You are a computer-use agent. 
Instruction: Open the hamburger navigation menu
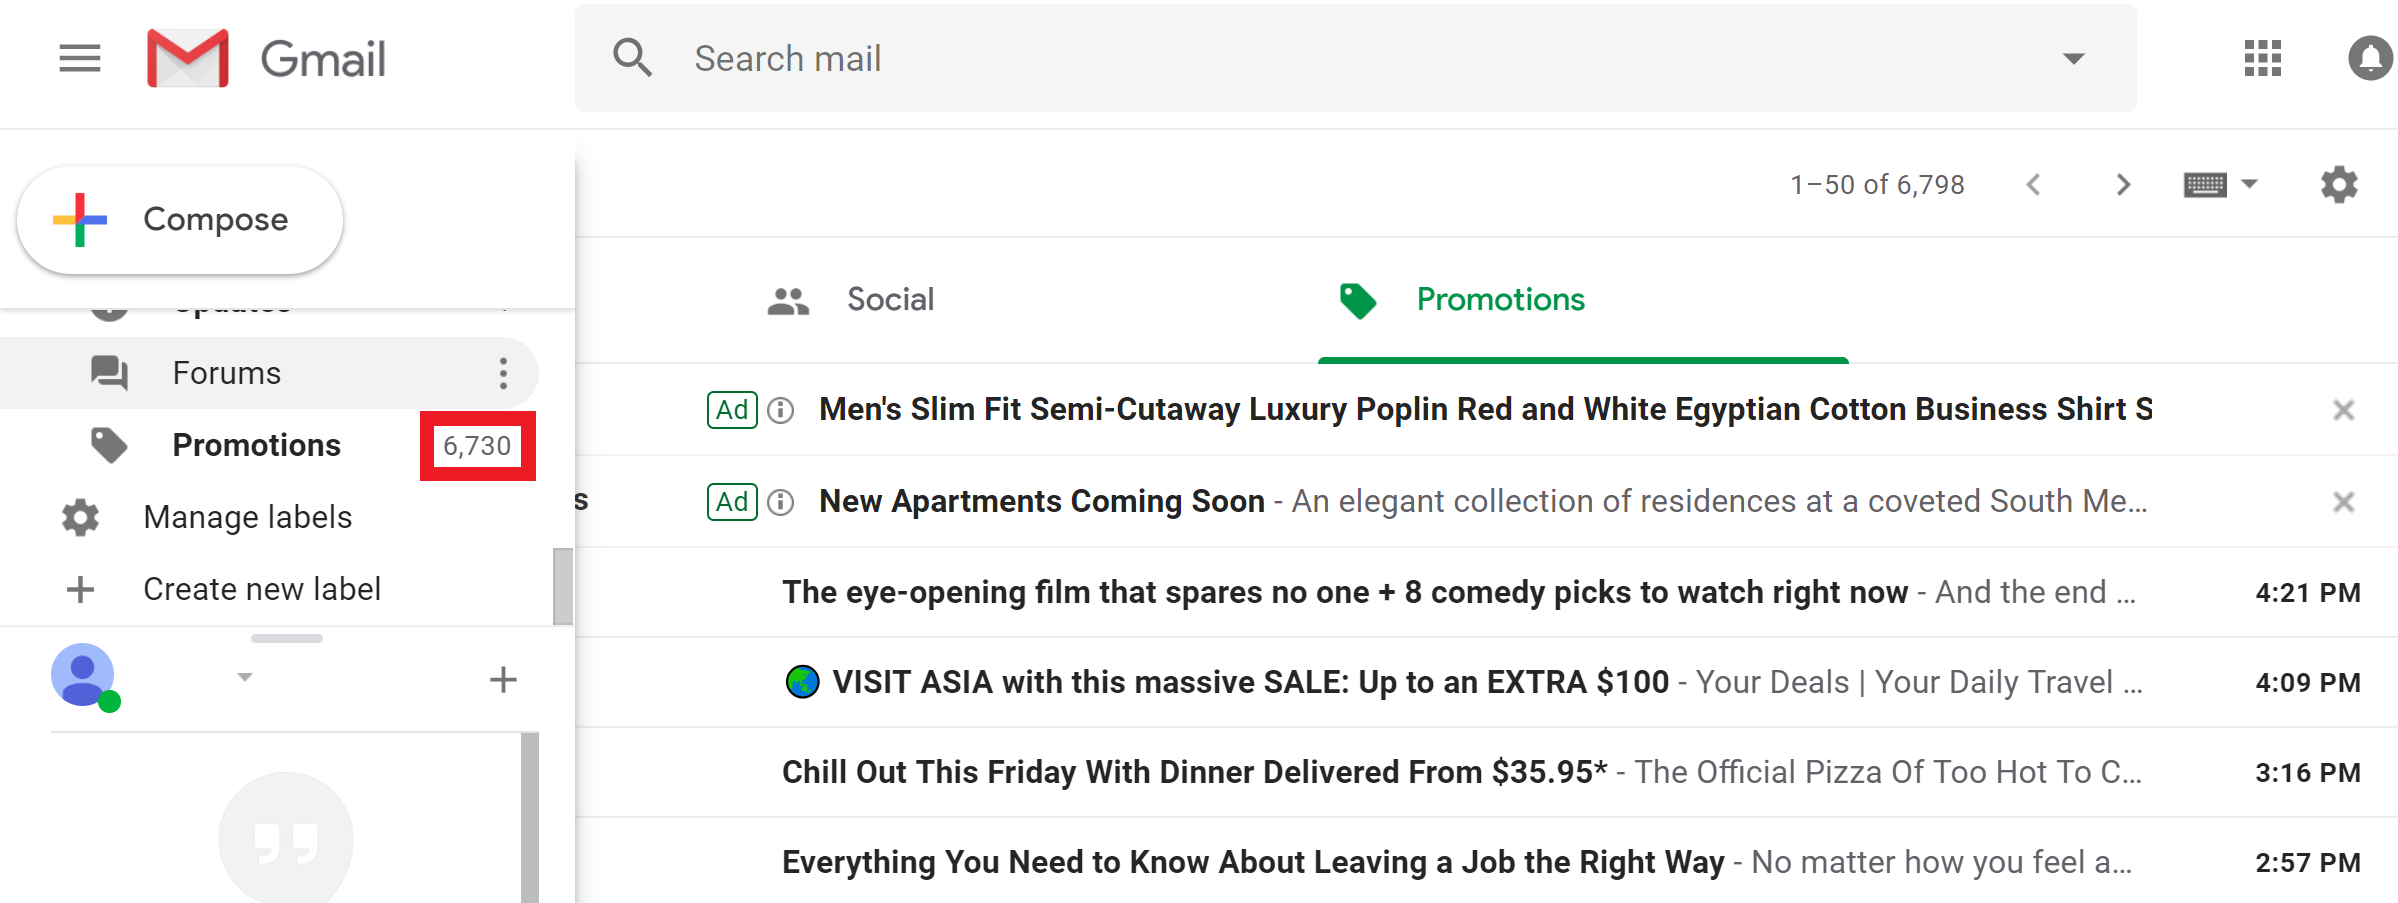79,59
